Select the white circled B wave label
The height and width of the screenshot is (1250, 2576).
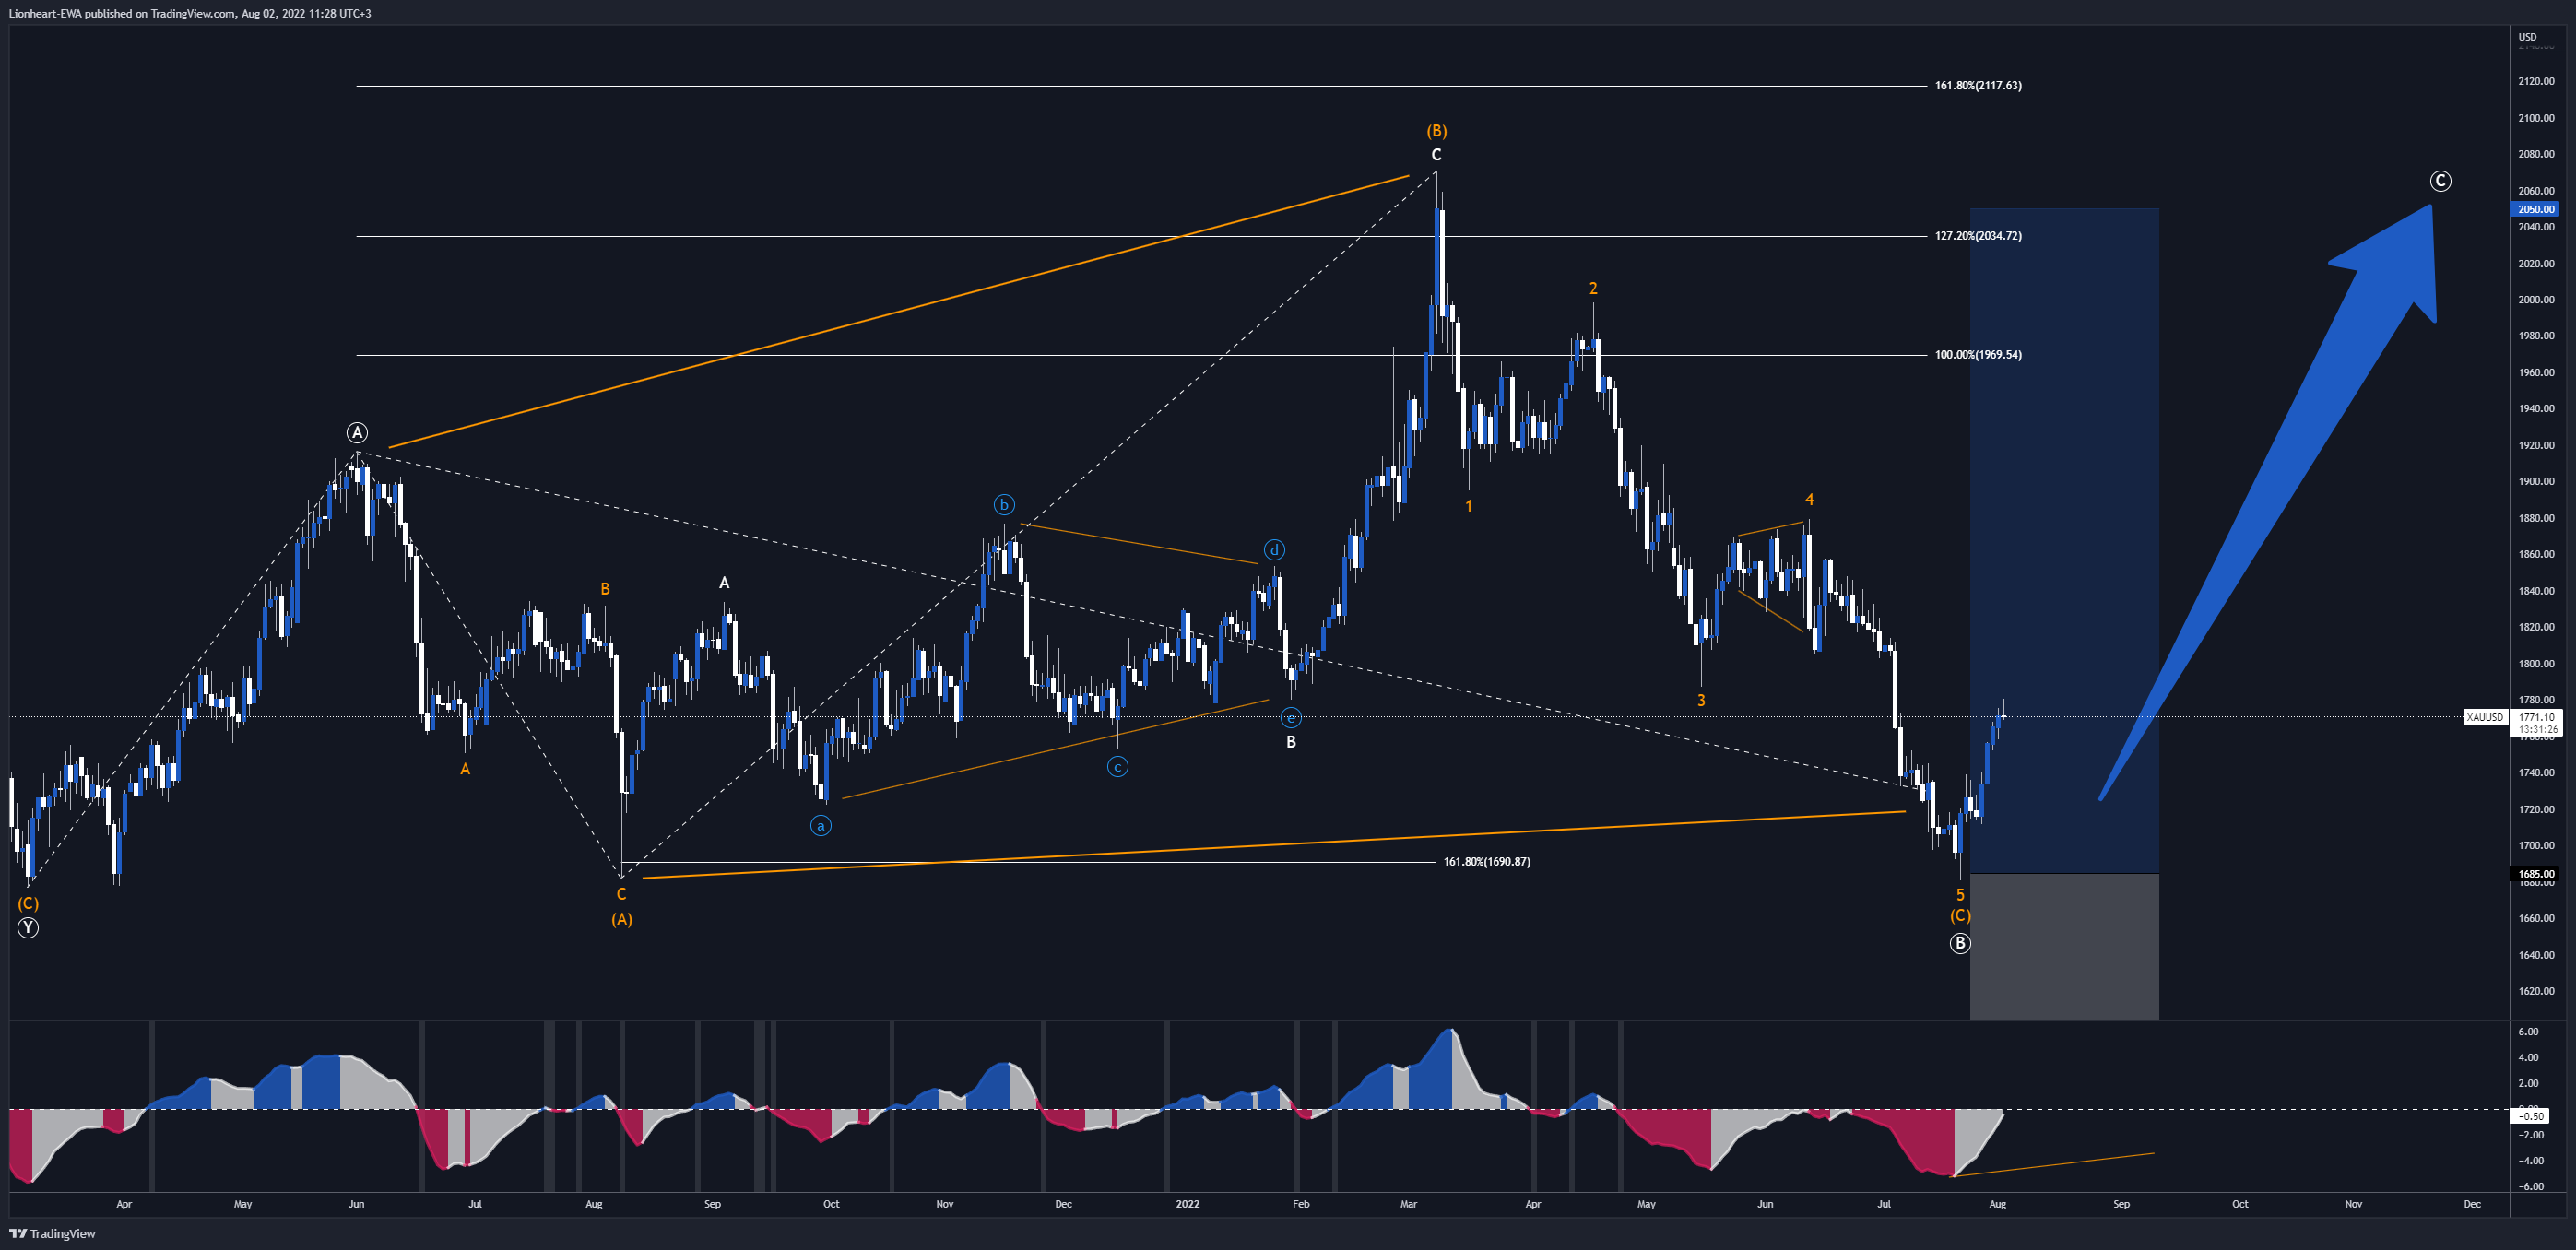[x=1960, y=943]
